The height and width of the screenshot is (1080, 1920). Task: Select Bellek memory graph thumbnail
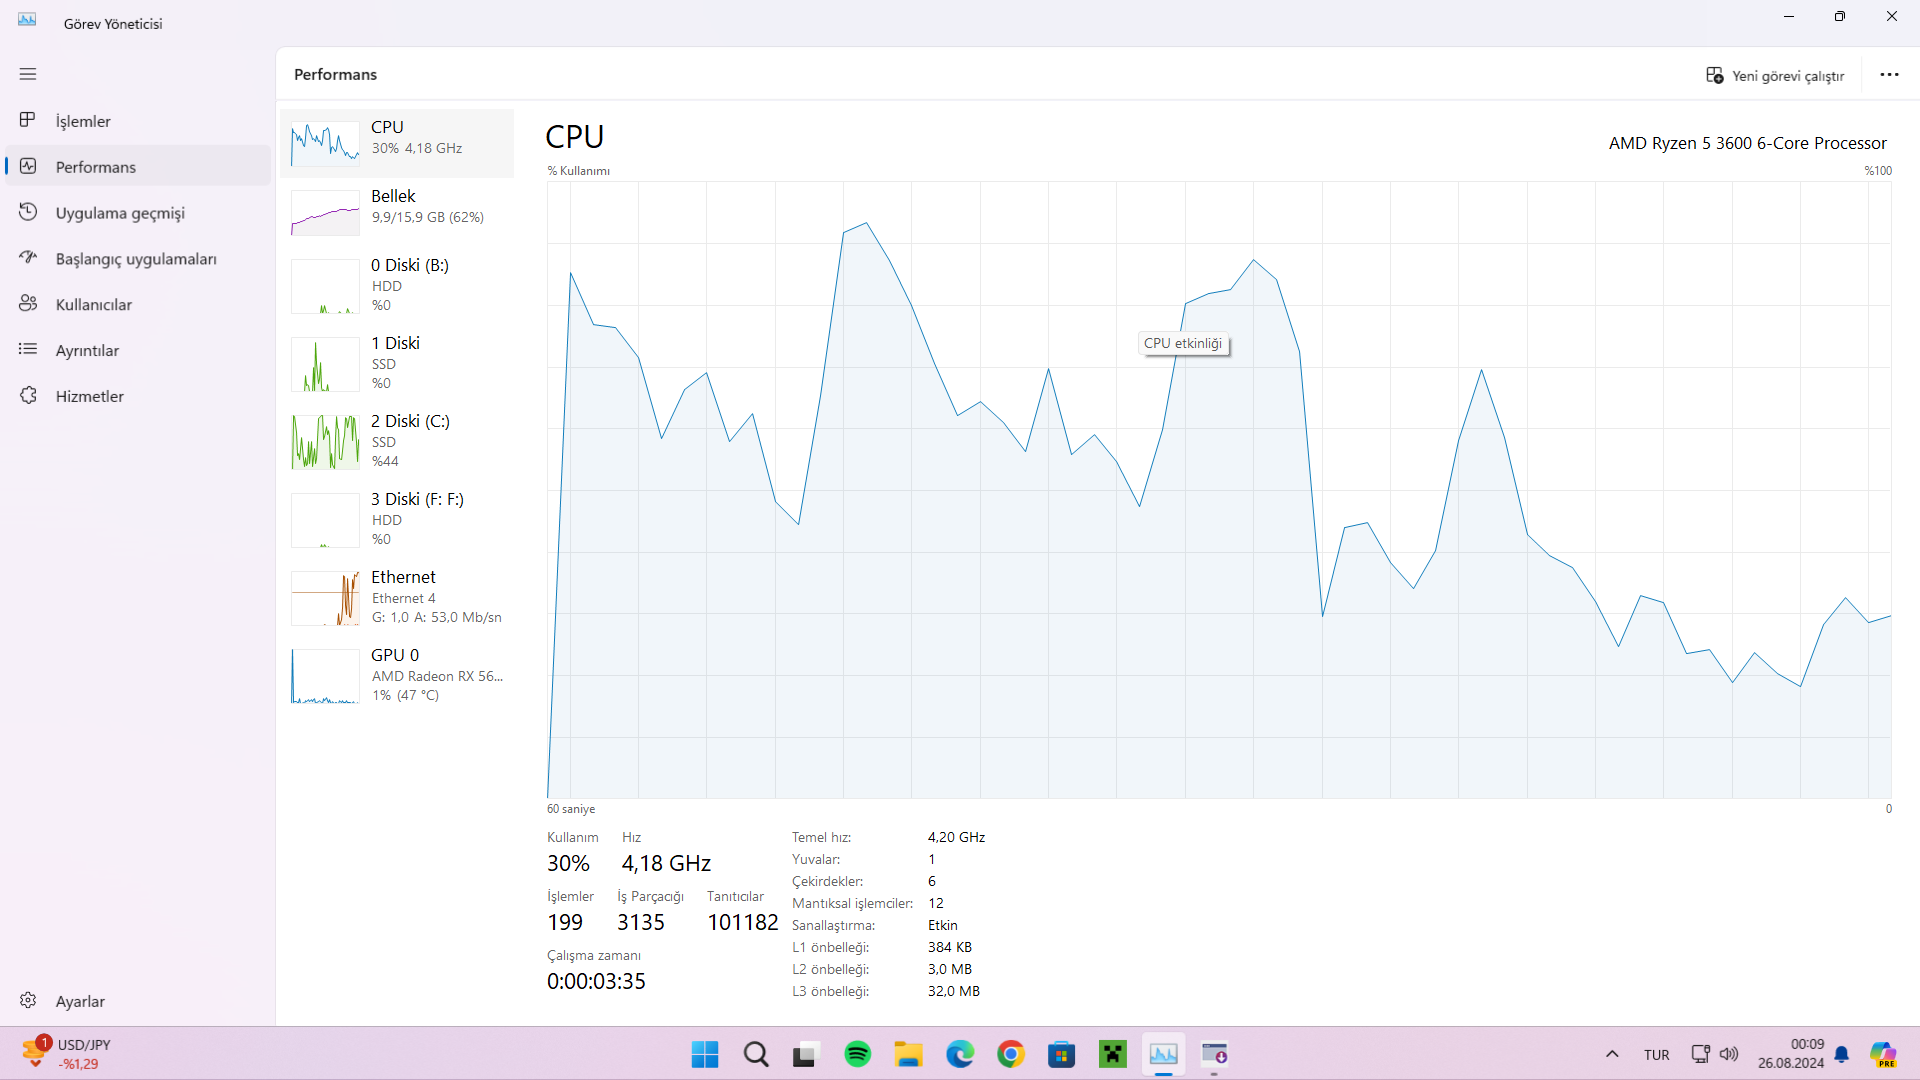point(325,213)
